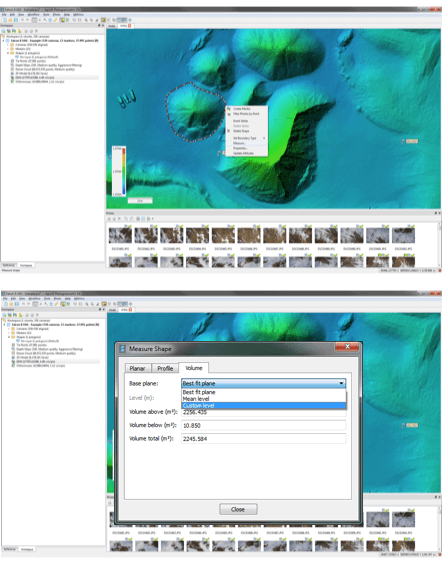Select Delete Shape in the context menu
Image resolution: width=442 pixels, height=567 pixels.
coord(247,131)
